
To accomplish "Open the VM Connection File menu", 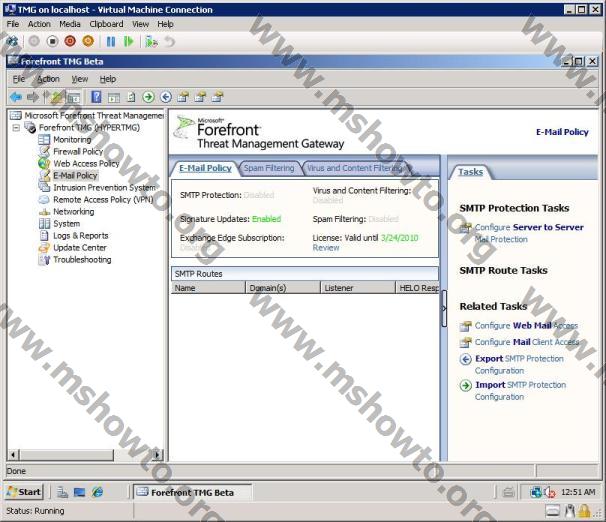I will click(x=13, y=24).
